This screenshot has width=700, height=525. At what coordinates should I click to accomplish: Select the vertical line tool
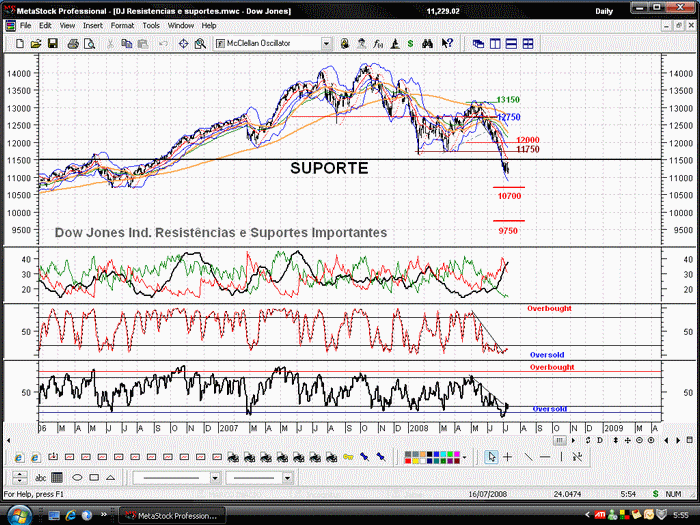[561, 457]
